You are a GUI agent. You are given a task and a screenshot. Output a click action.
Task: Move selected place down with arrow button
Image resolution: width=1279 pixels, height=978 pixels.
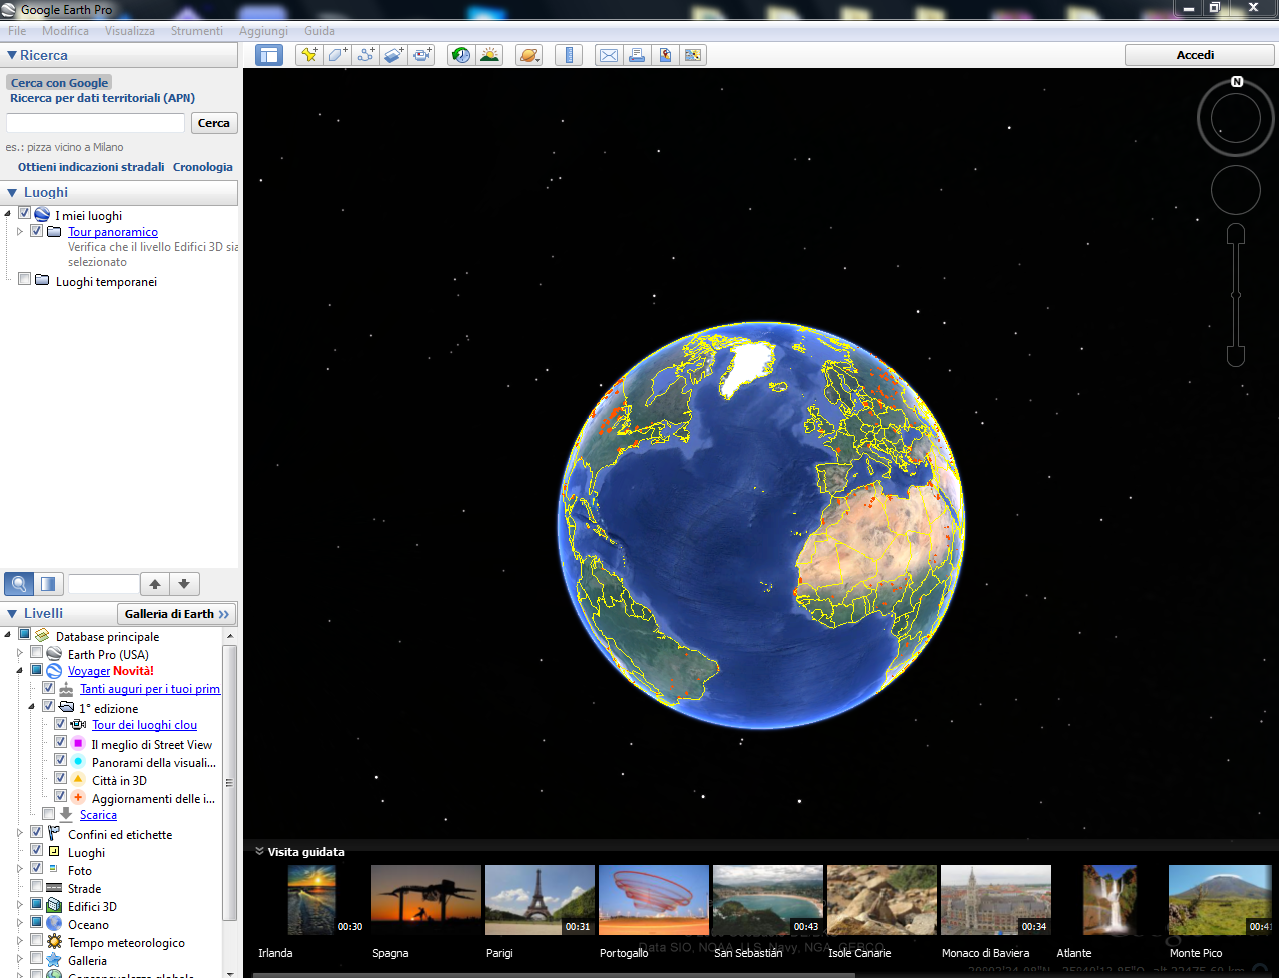tap(184, 584)
